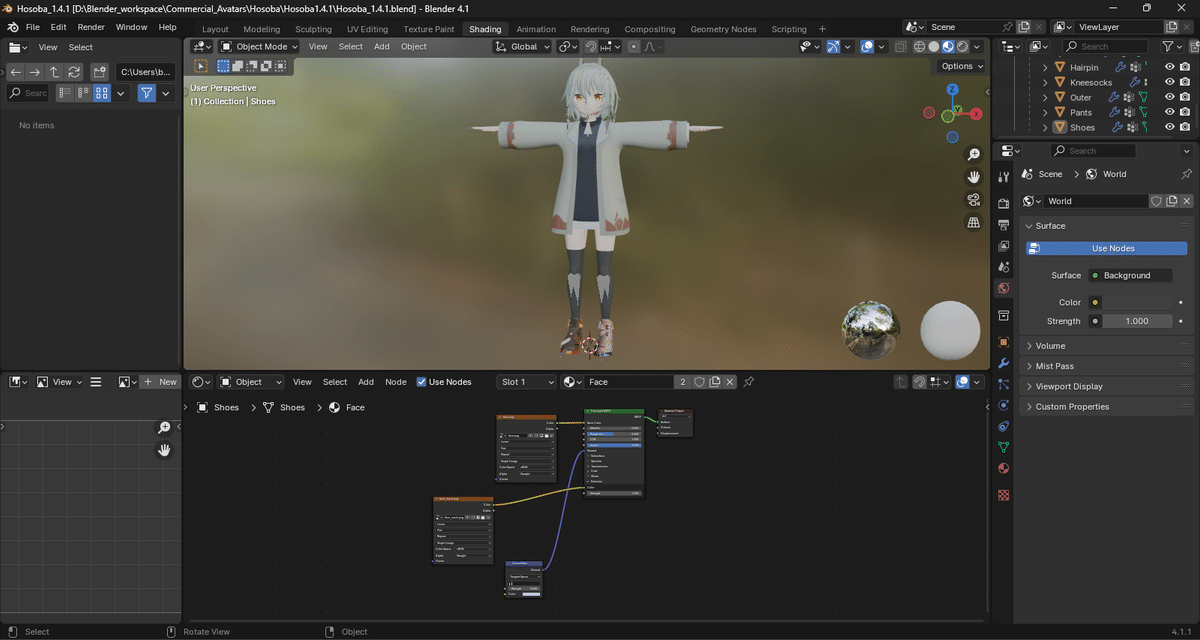Image resolution: width=1200 pixels, height=640 pixels.
Task: Open the File menu
Action: coord(33,27)
